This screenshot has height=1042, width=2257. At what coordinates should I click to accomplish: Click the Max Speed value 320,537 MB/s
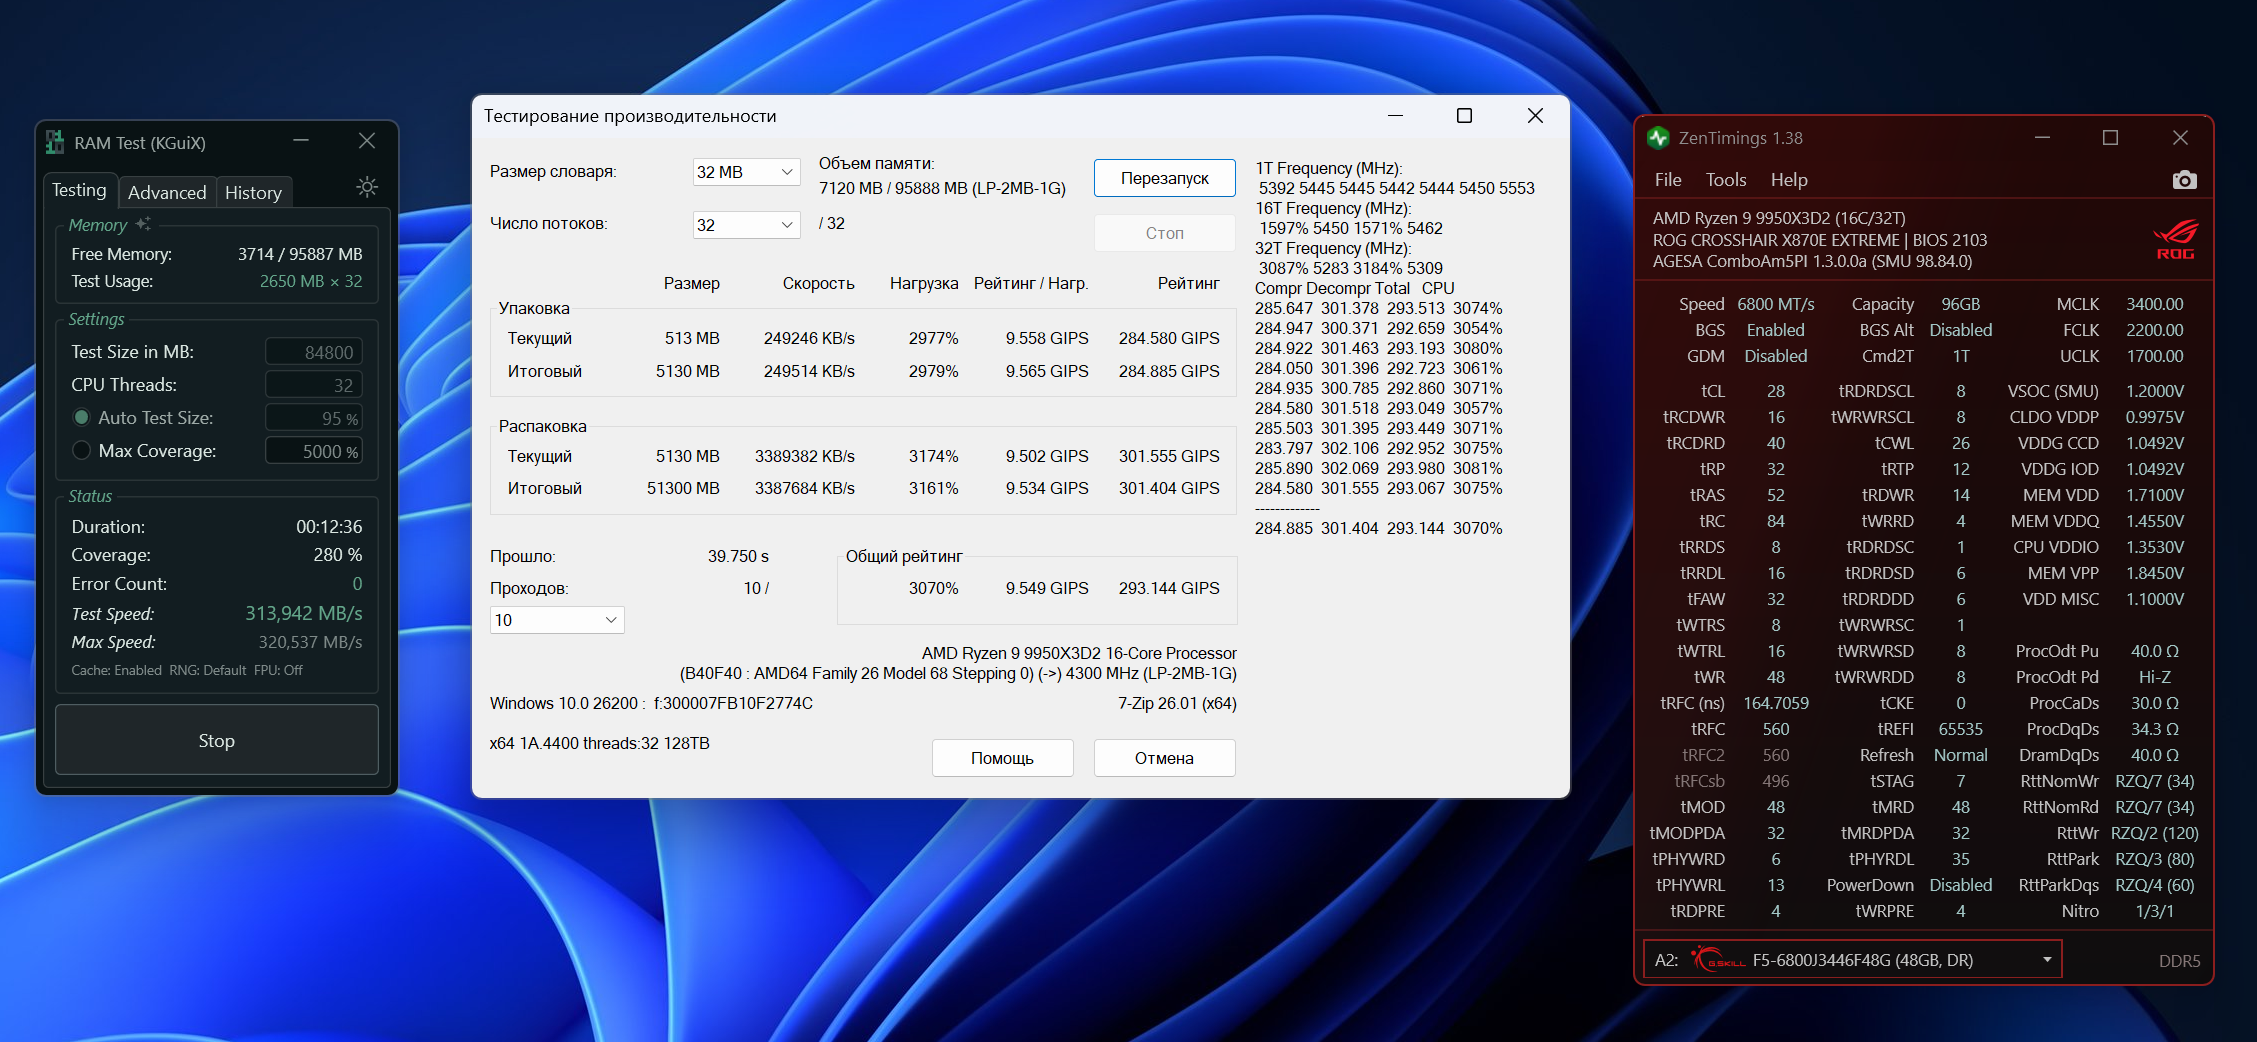click(x=311, y=642)
